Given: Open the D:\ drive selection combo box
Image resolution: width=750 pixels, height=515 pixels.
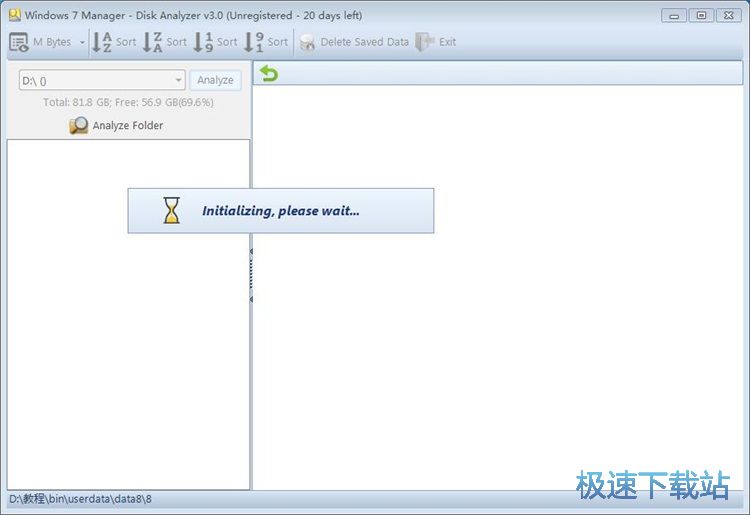Looking at the screenshot, I should (102, 80).
